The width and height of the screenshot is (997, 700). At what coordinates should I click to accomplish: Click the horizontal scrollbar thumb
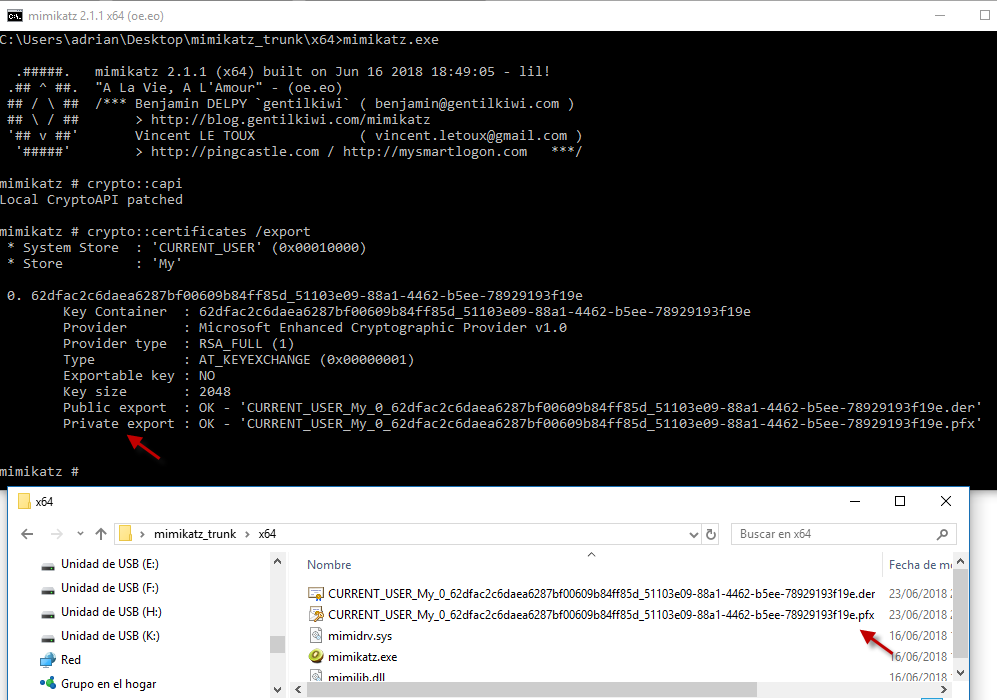click(532, 689)
